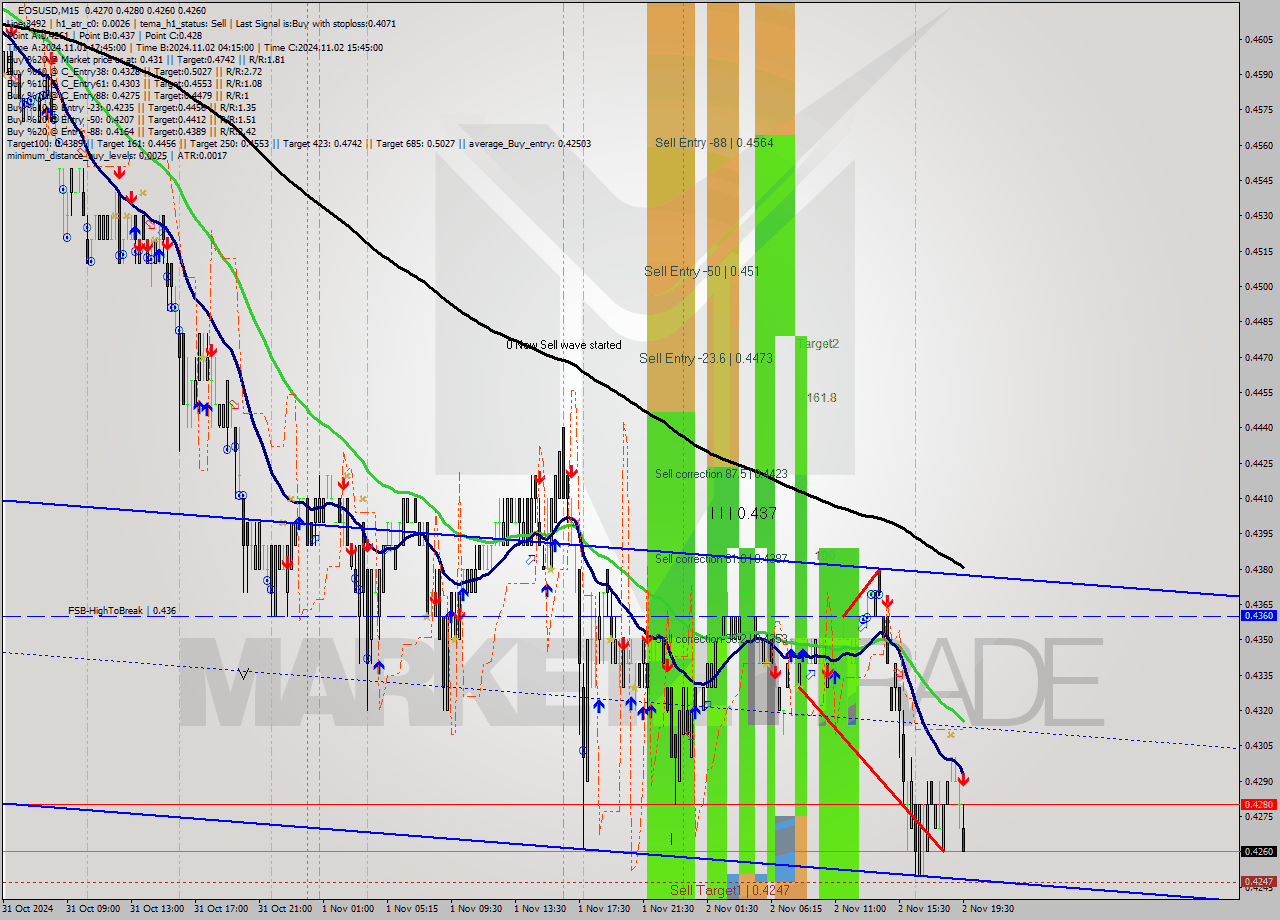Click the '31 Oct 2024' time axis label

click(28, 909)
